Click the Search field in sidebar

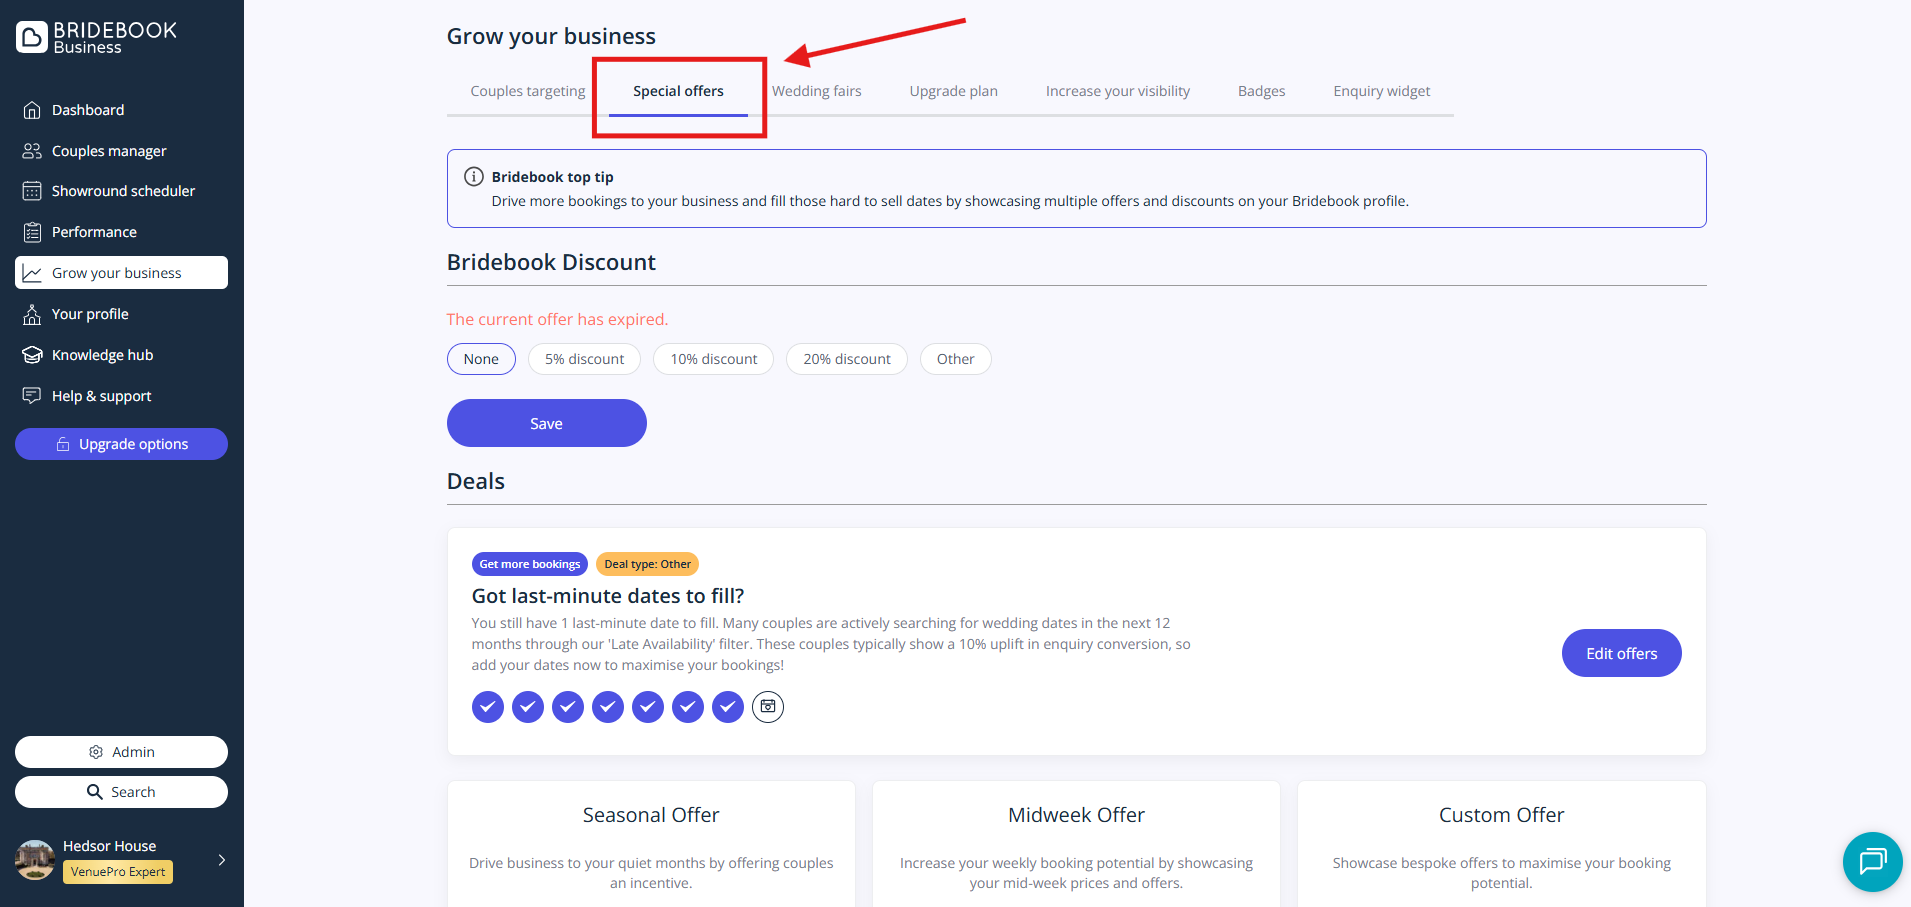pyautogui.click(x=121, y=792)
